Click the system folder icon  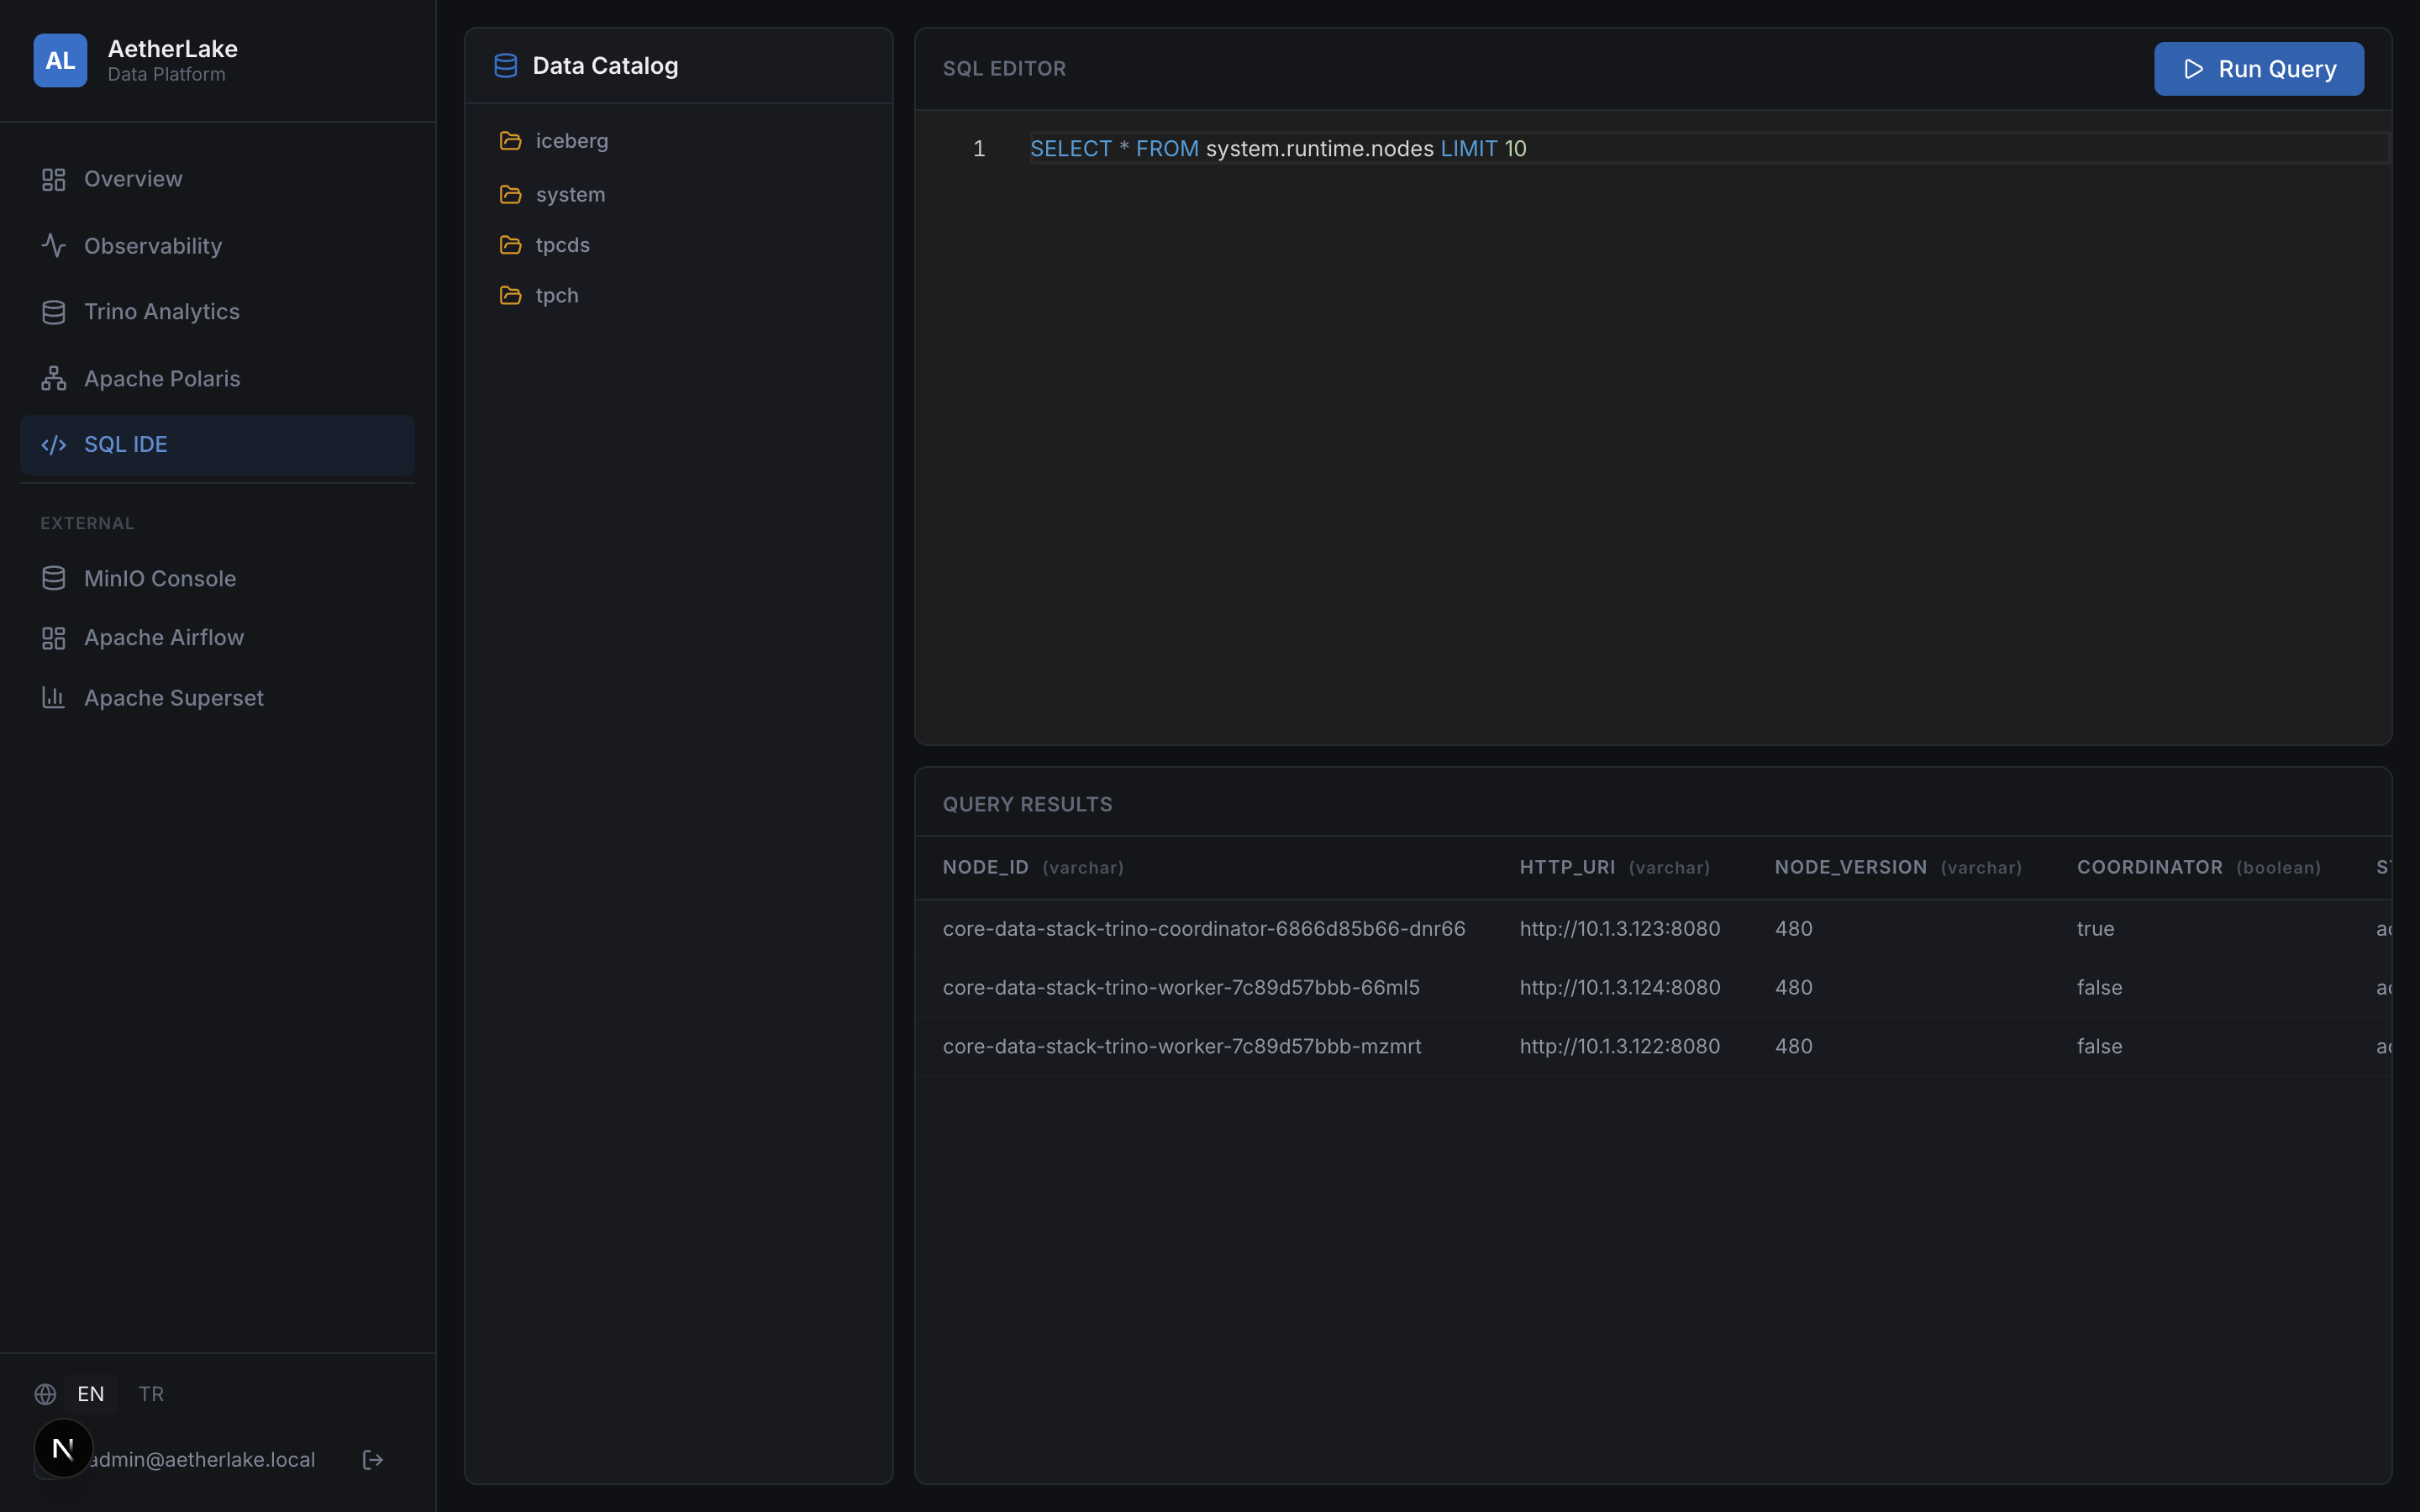click(x=511, y=194)
